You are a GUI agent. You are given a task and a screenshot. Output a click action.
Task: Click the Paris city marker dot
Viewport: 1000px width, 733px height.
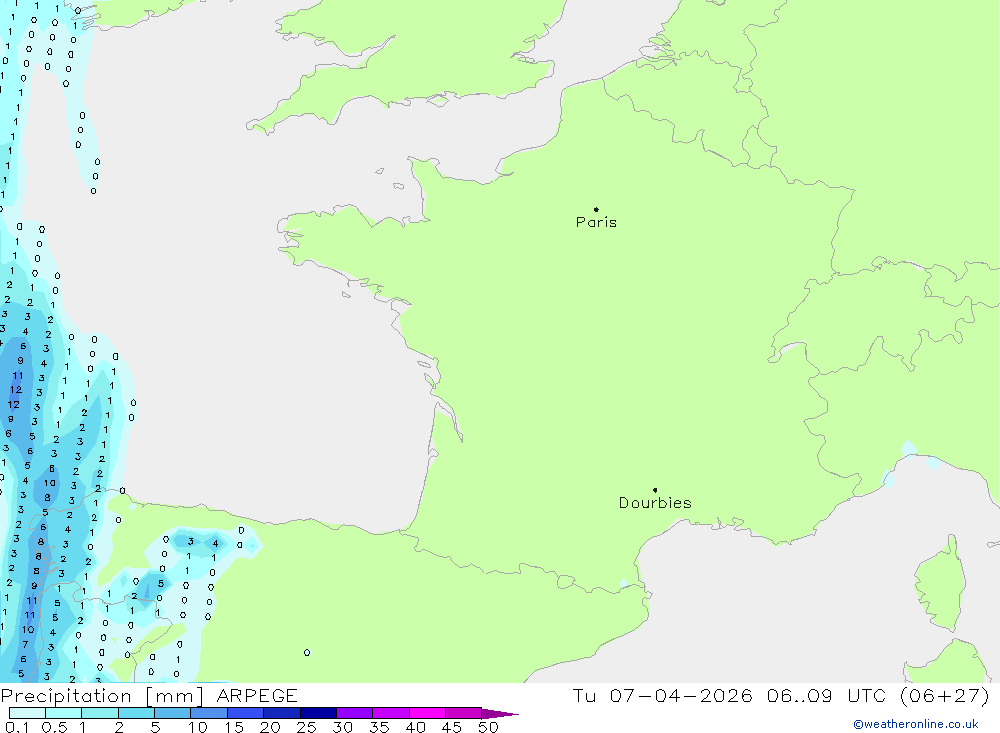pos(596,209)
